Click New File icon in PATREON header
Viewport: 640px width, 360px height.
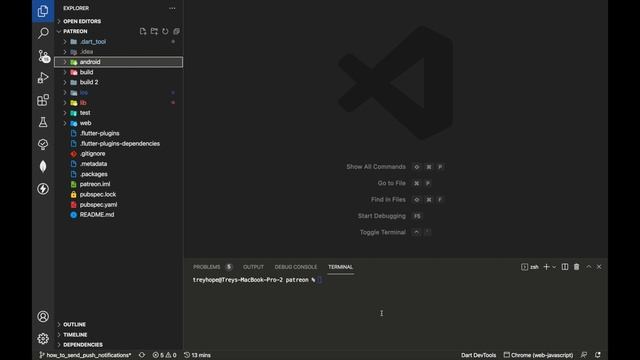(x=143, y=31)
